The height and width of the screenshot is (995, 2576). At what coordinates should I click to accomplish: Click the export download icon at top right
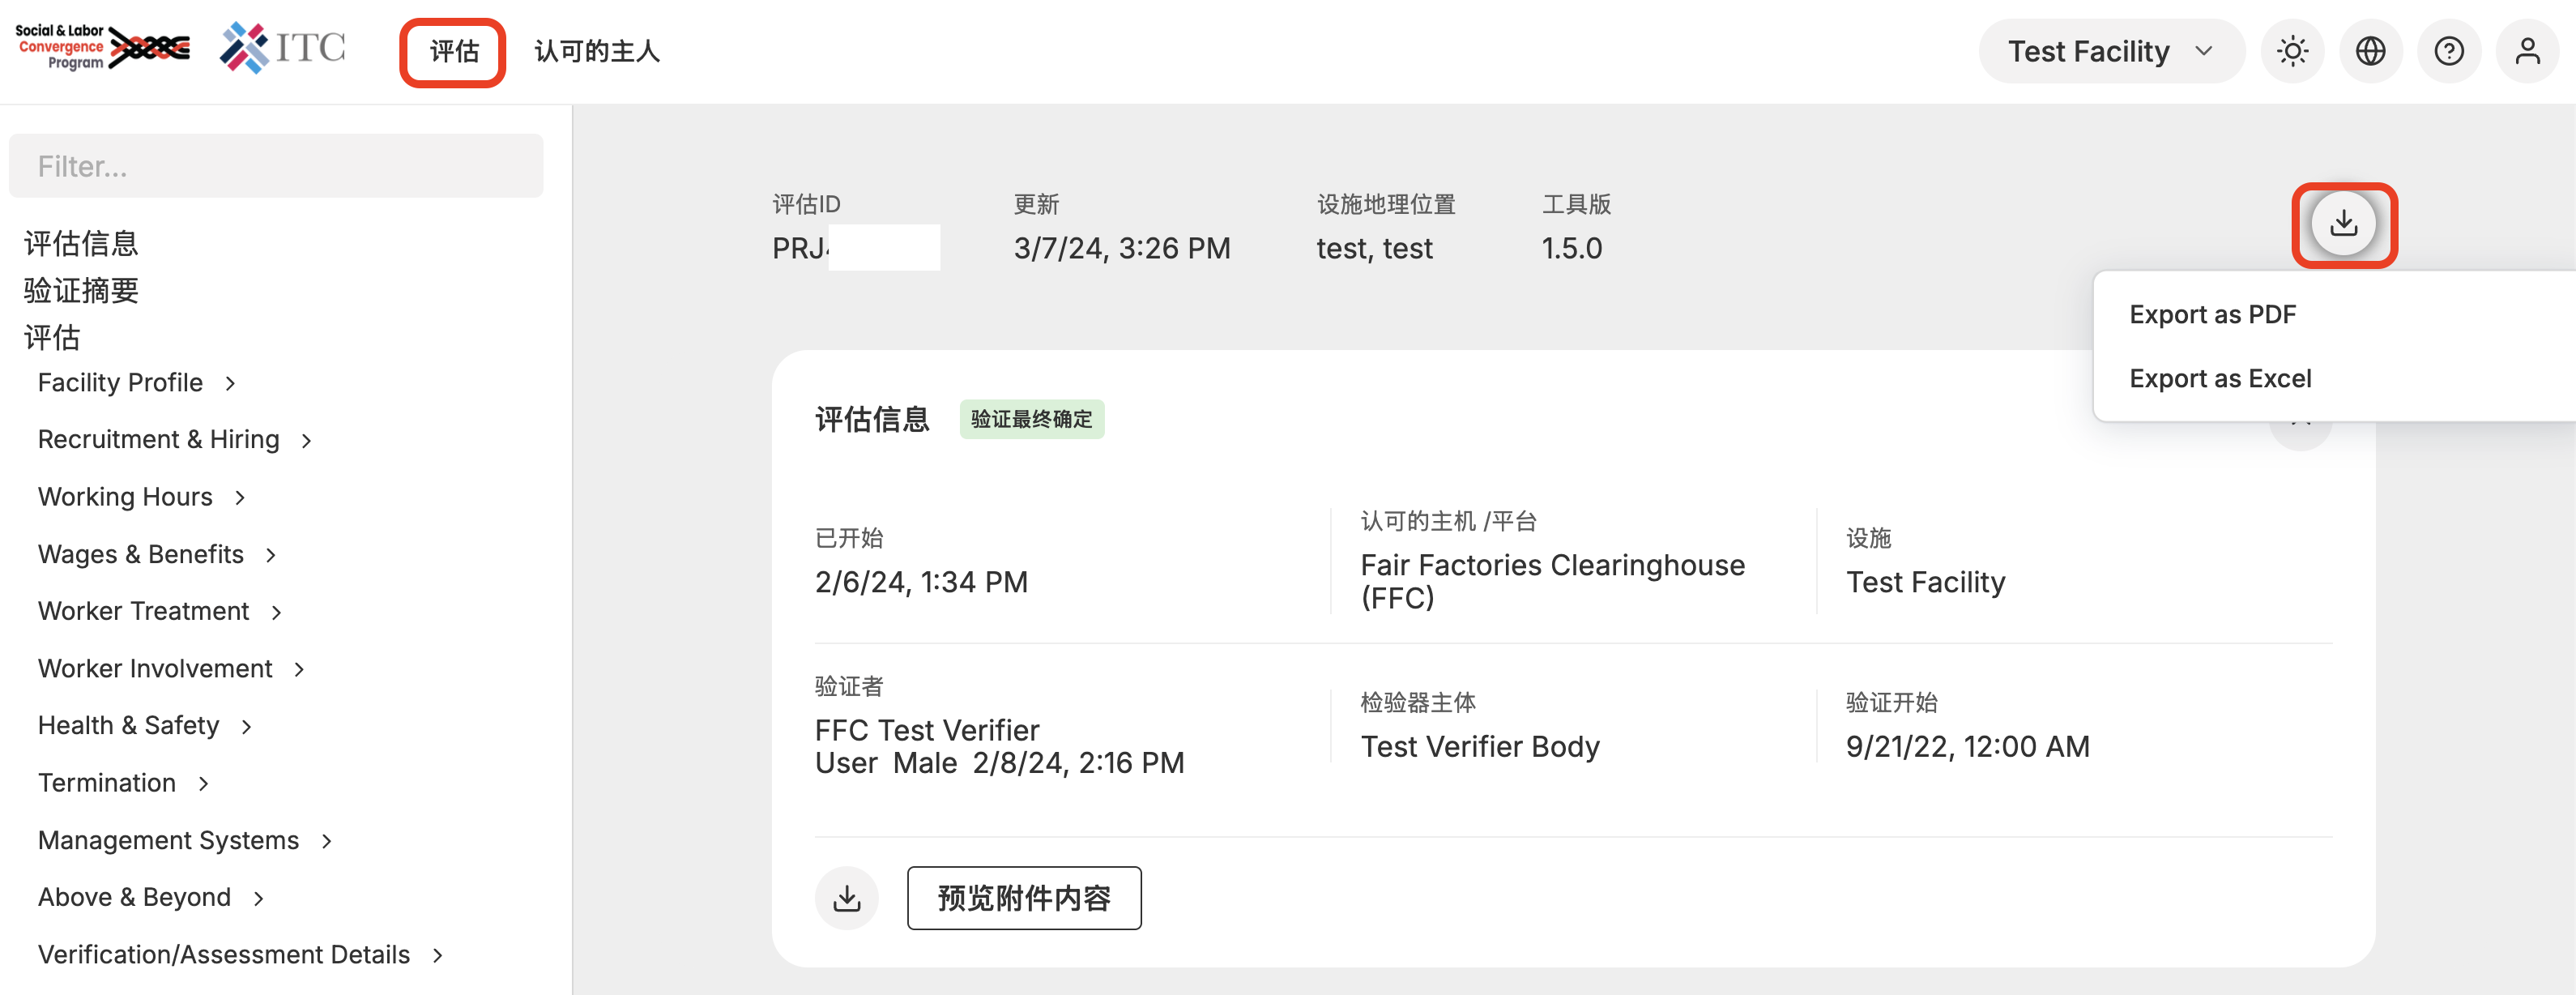click(x=2343, y=224)
